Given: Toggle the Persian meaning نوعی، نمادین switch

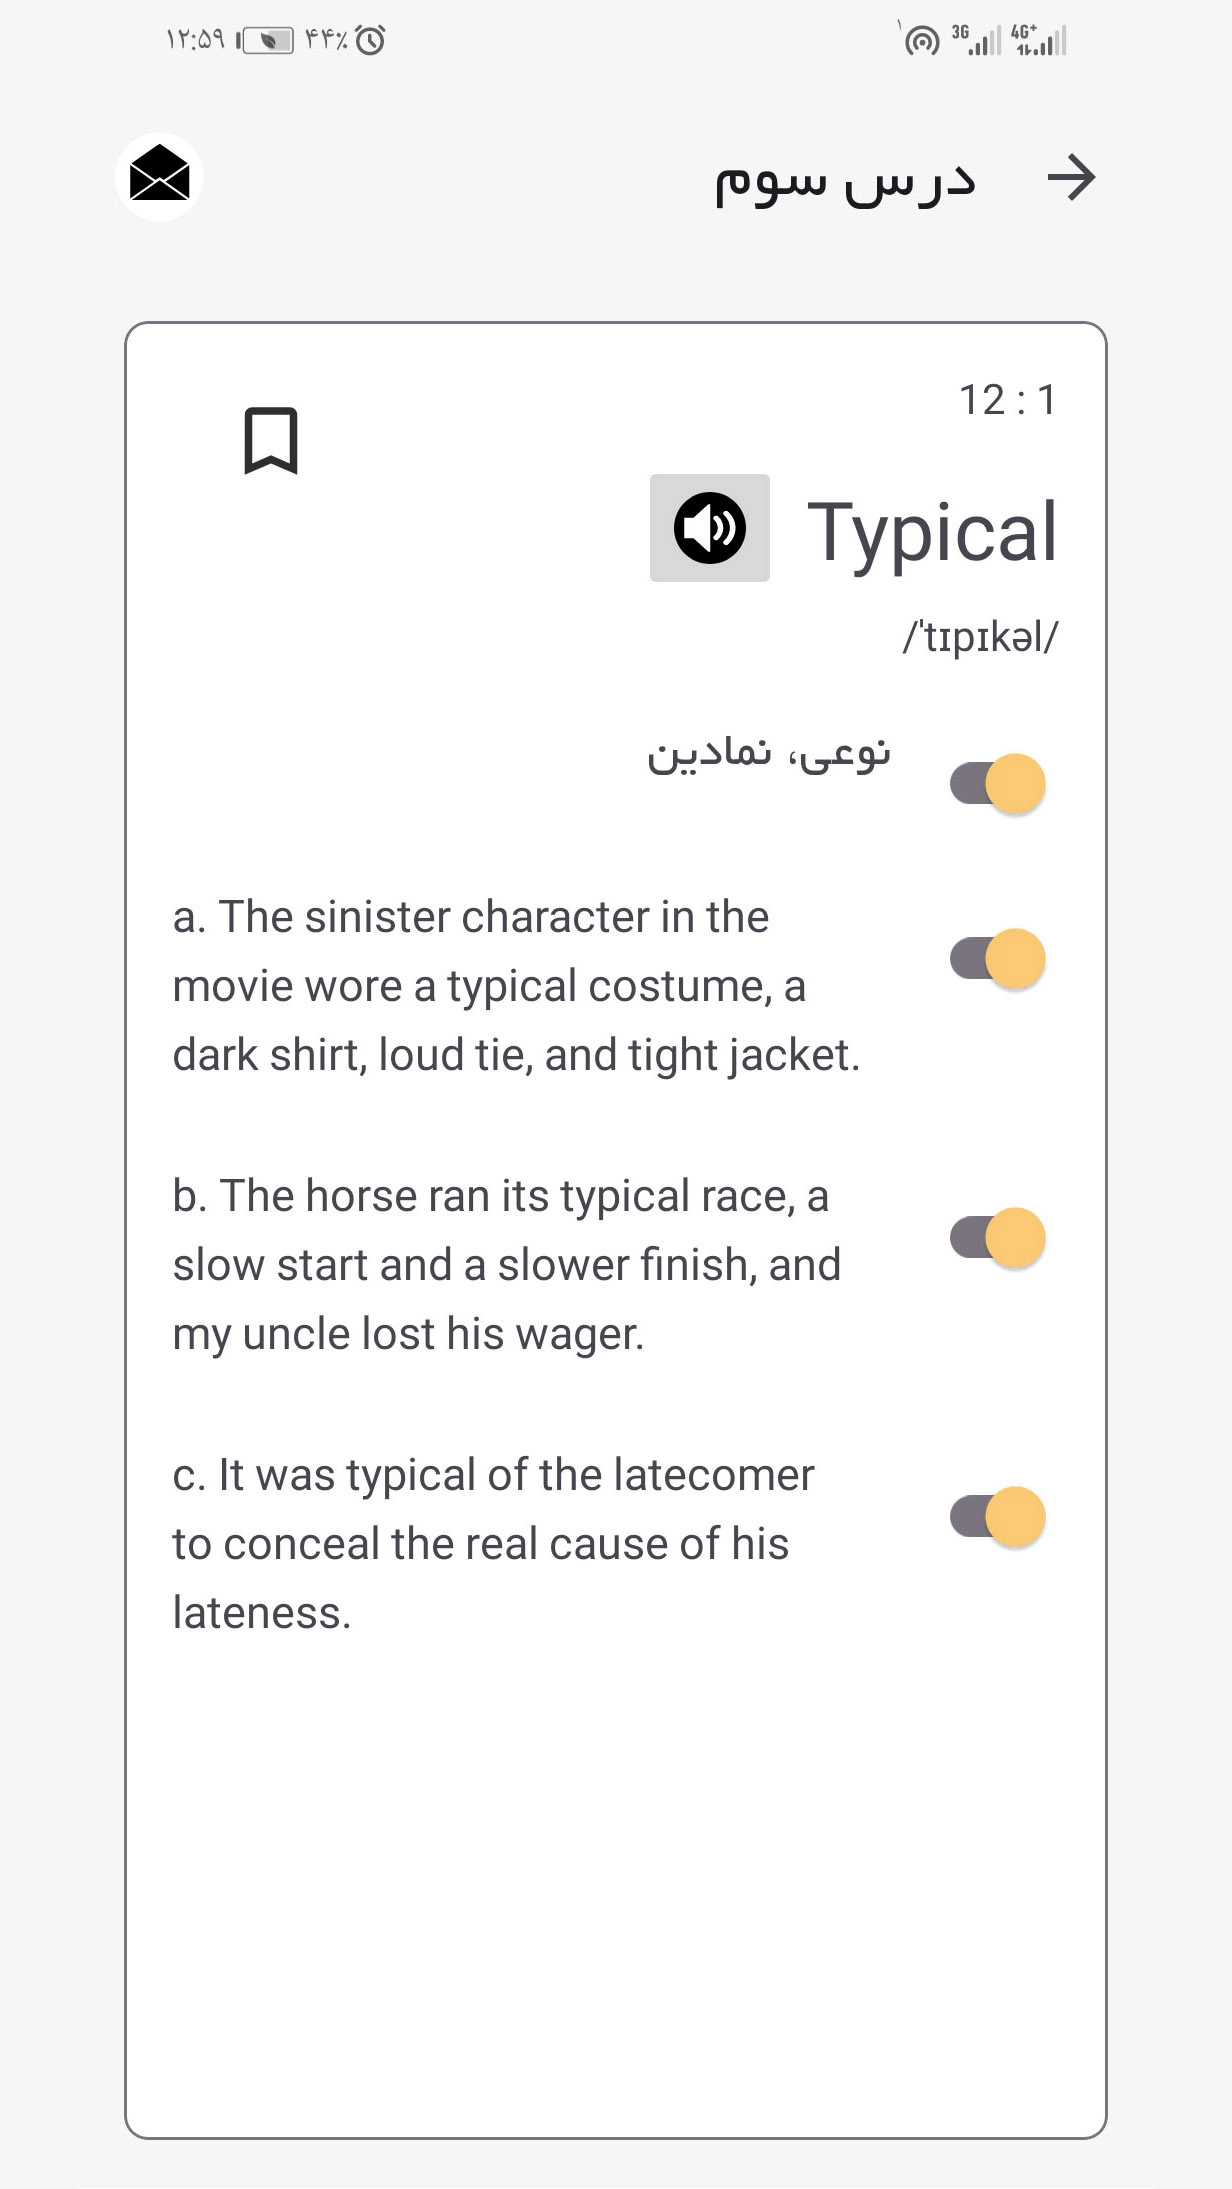Looking at the screenshot, I should pyautogui.click(x=997, y=783).
